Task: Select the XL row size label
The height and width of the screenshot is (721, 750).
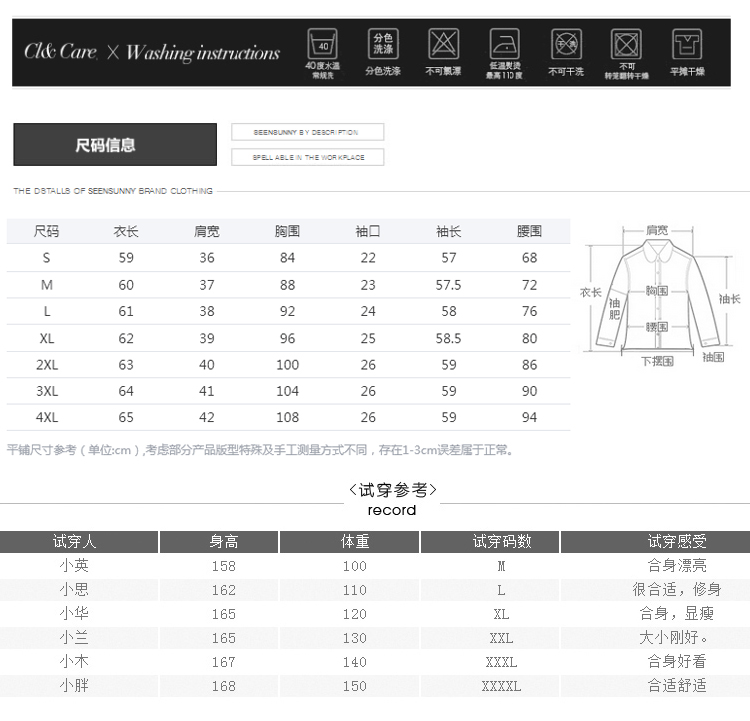Action: tap(46, 339)
